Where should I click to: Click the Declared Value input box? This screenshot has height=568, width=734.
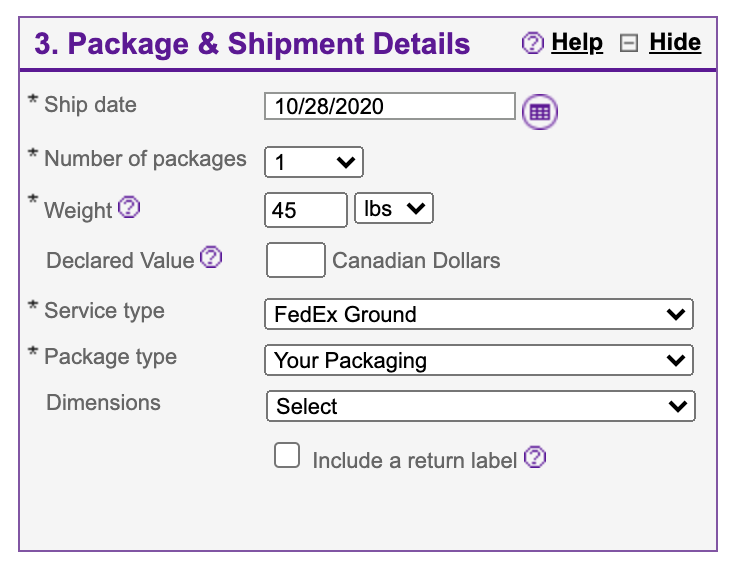295,260
